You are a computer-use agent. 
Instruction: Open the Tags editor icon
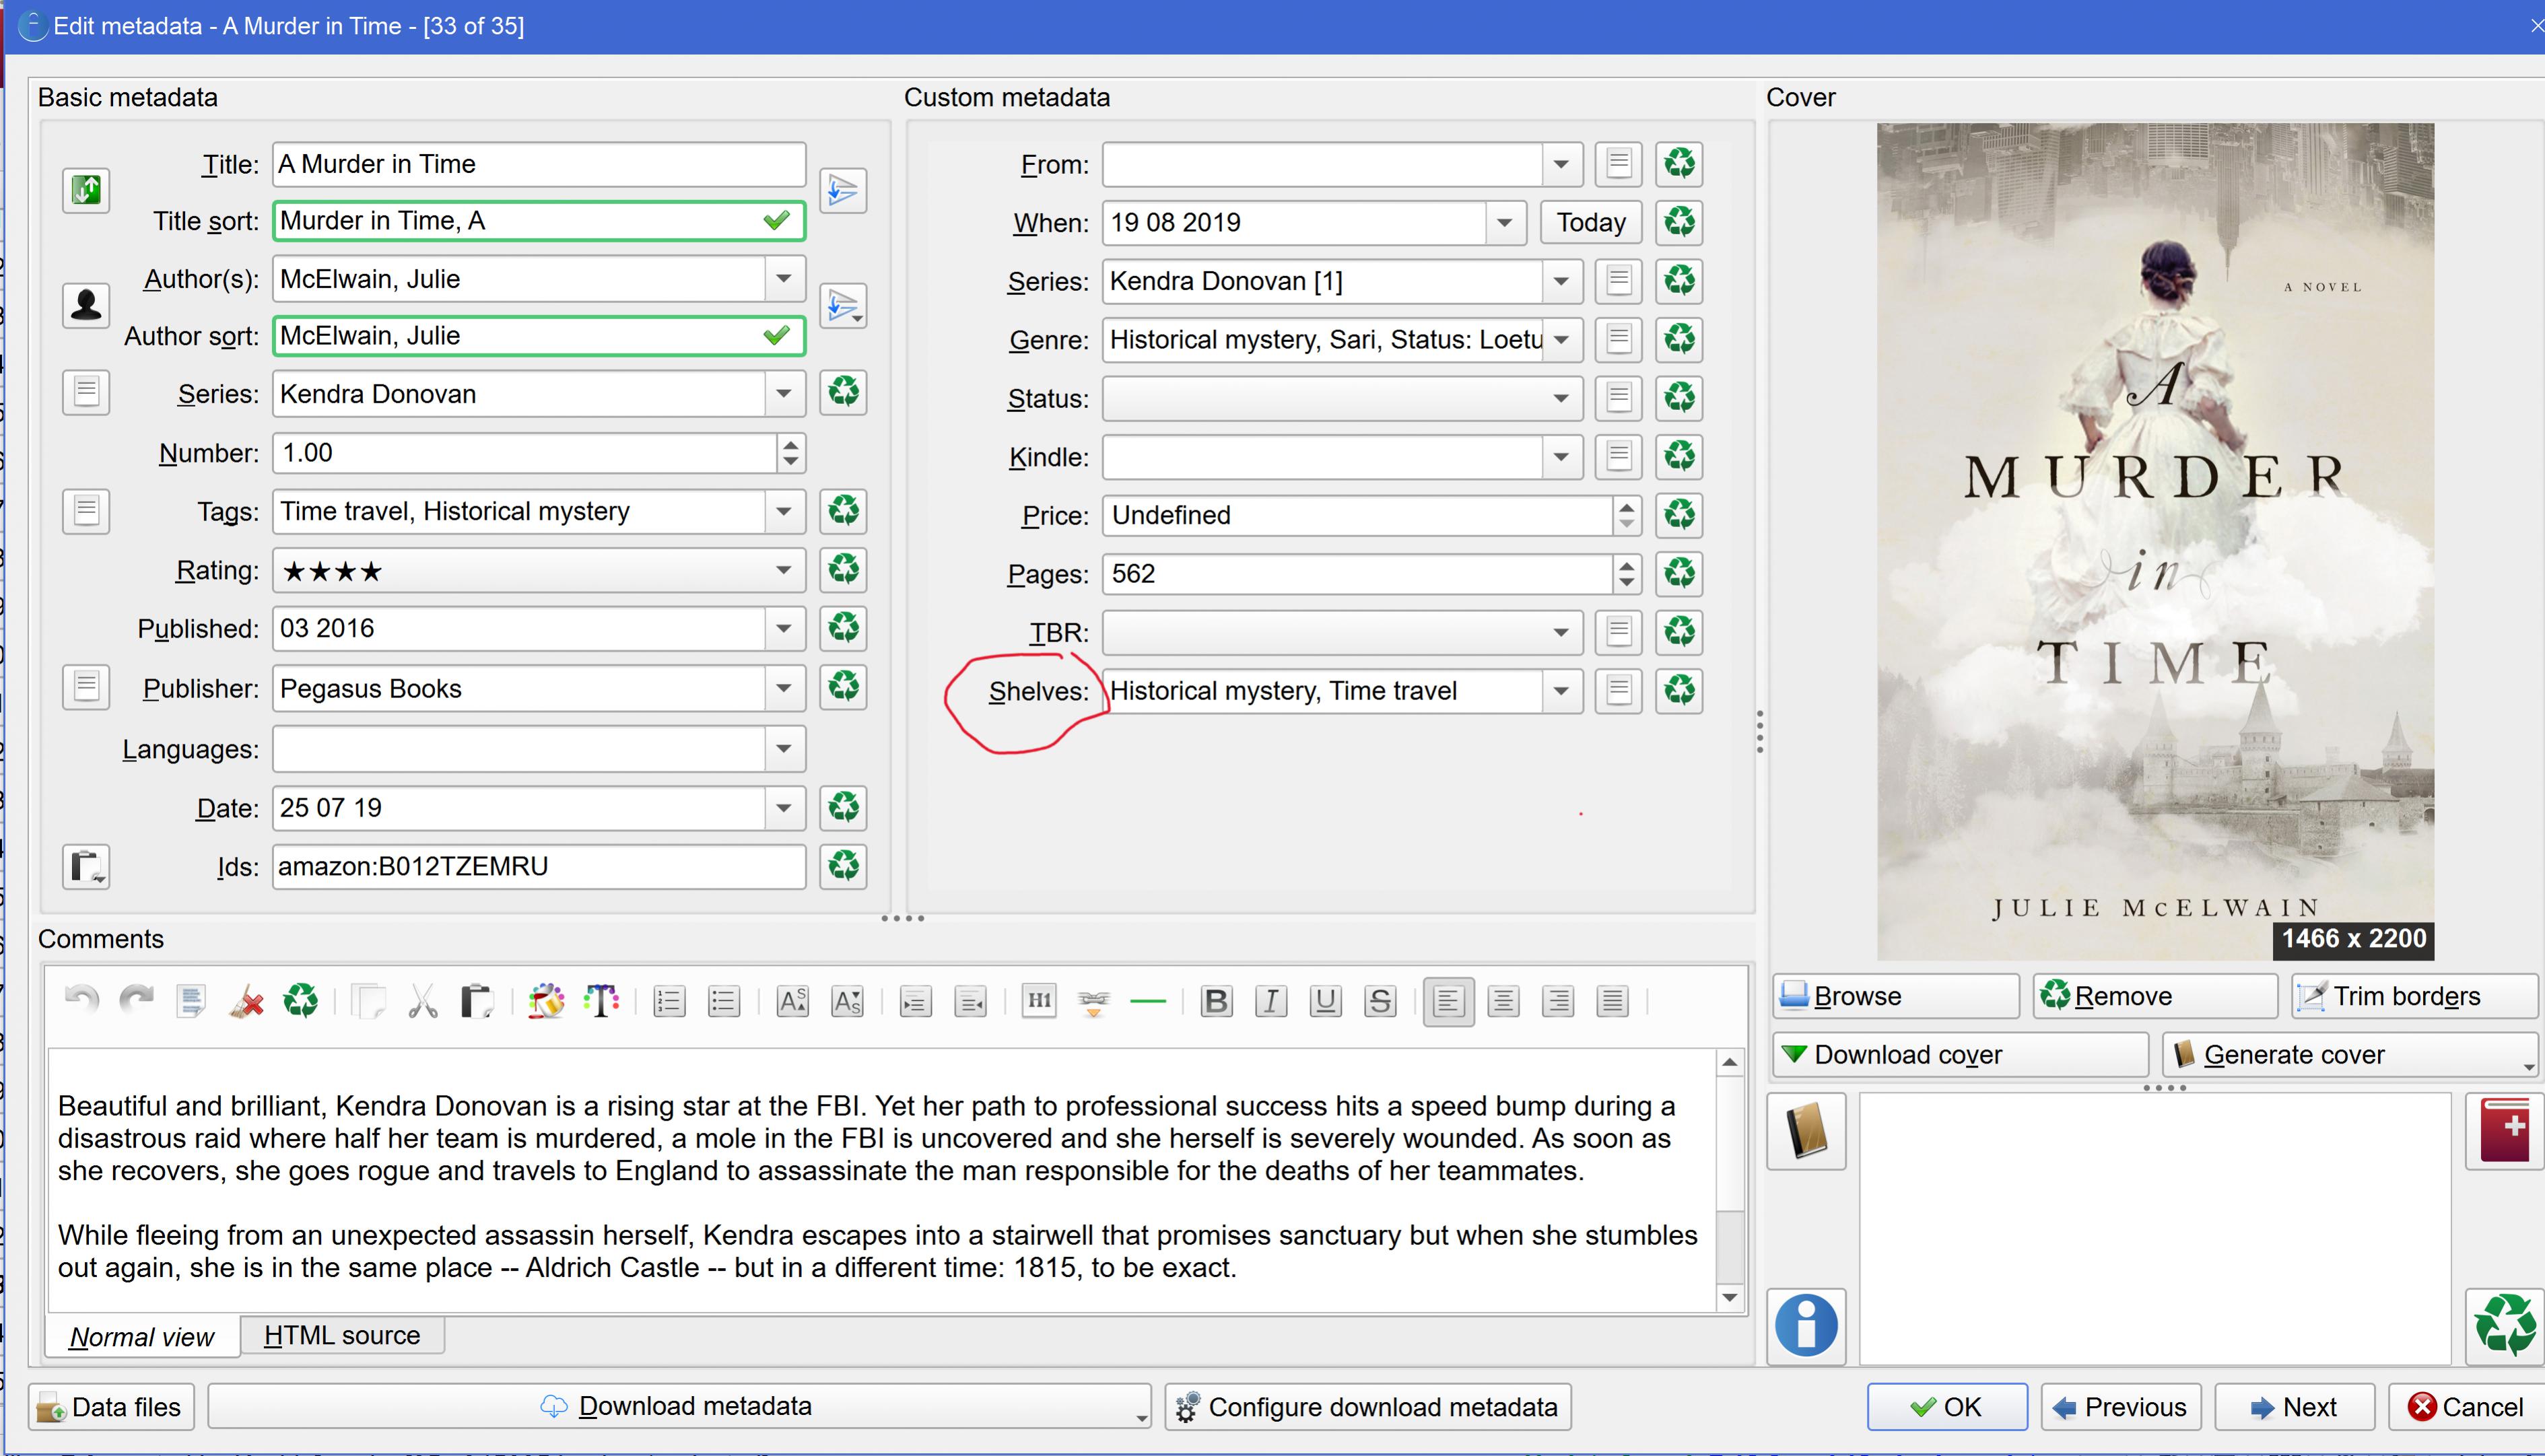[86, 511]
